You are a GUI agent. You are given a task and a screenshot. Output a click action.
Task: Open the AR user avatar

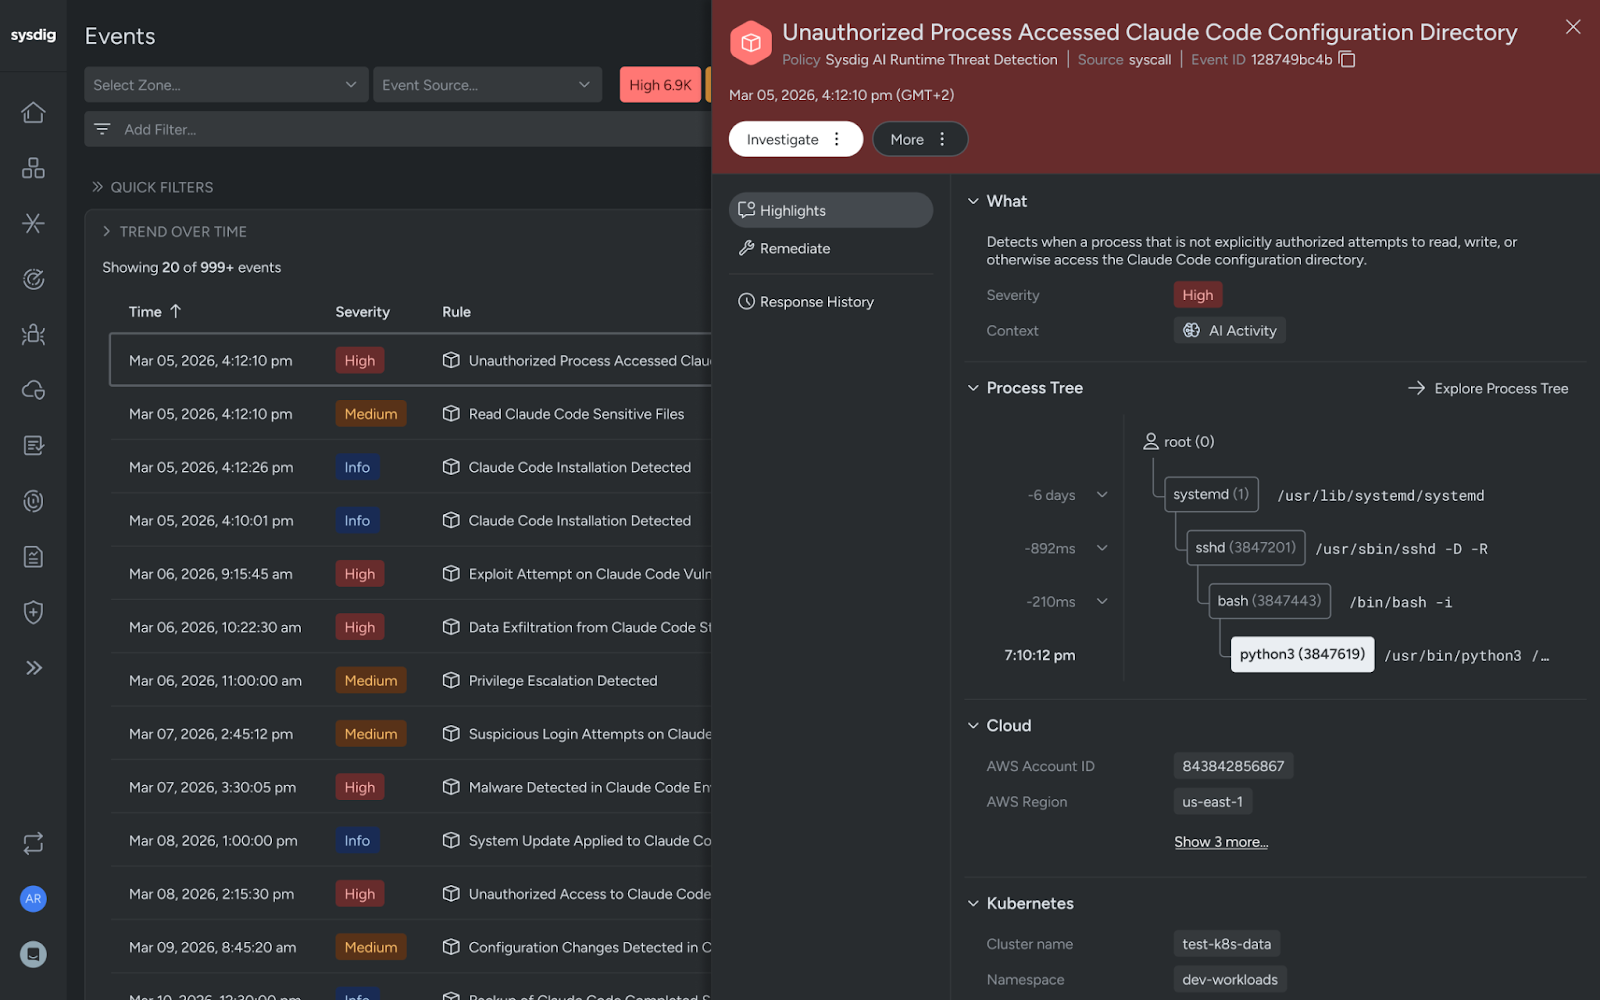[x=33, y=899]
